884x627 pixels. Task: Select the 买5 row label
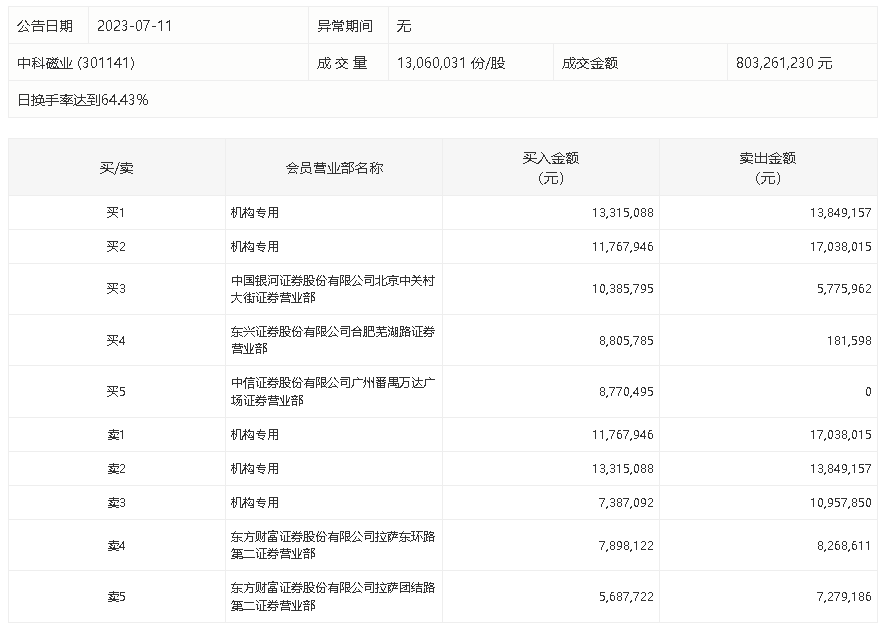pos(116,391)
